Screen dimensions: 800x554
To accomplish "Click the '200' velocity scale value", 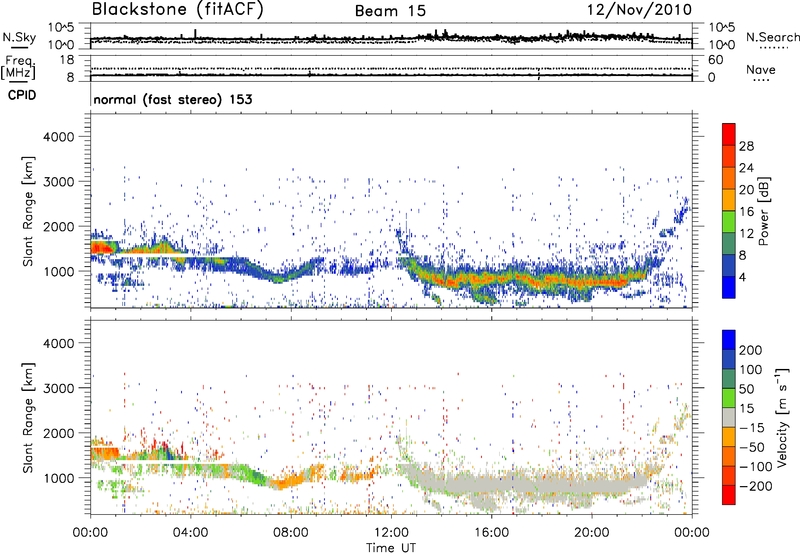I will (751, 350).
